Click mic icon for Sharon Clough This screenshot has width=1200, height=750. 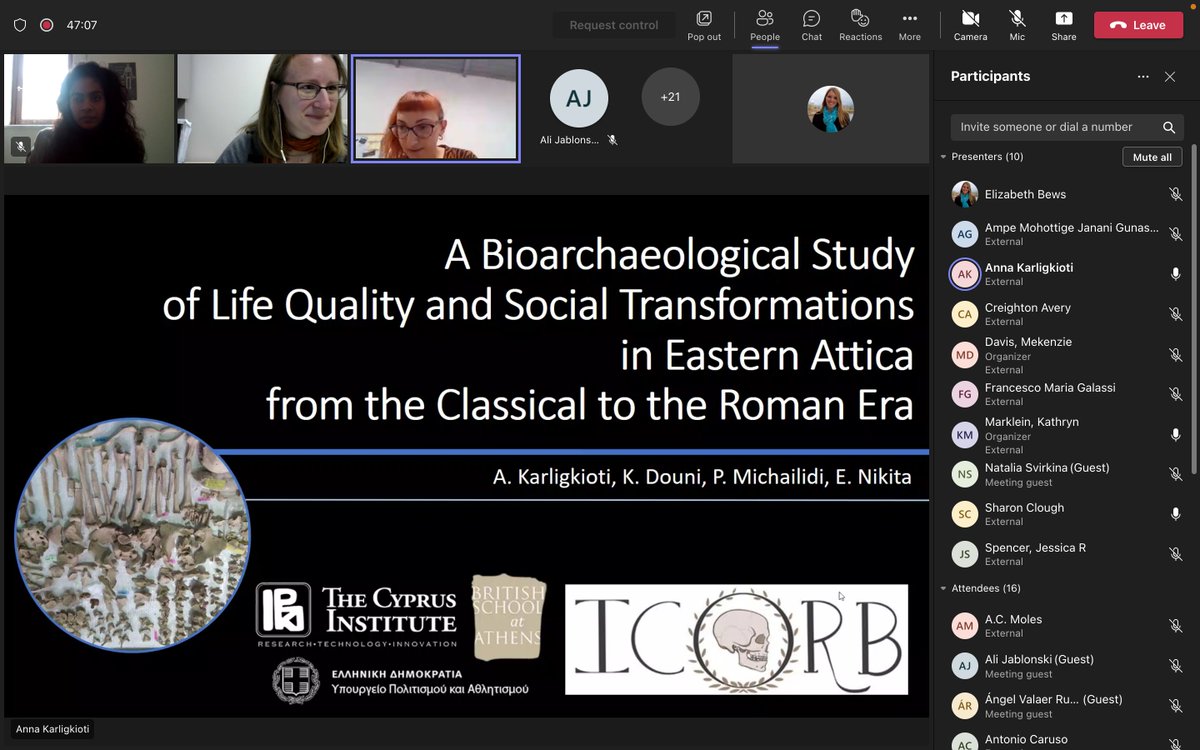click(1176, 514)
